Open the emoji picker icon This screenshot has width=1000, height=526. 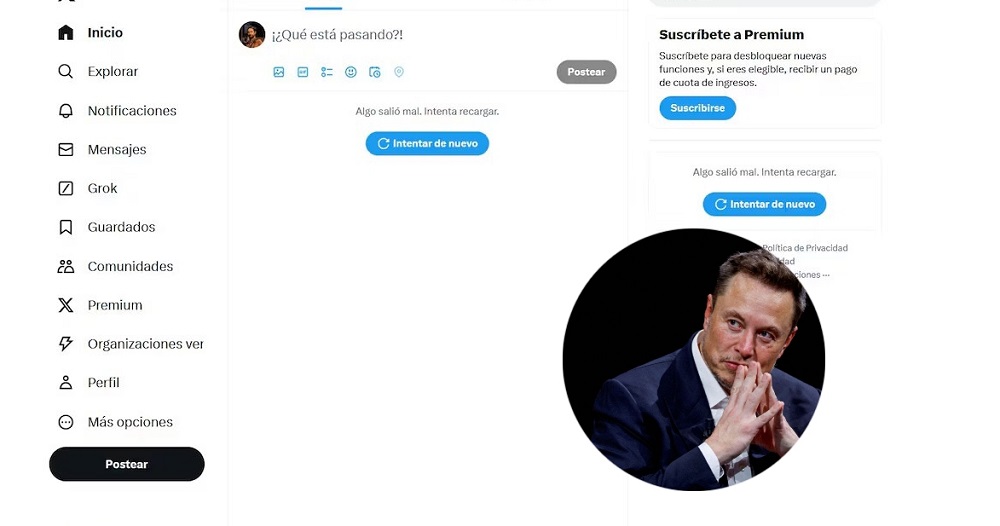tap(351, 72)
